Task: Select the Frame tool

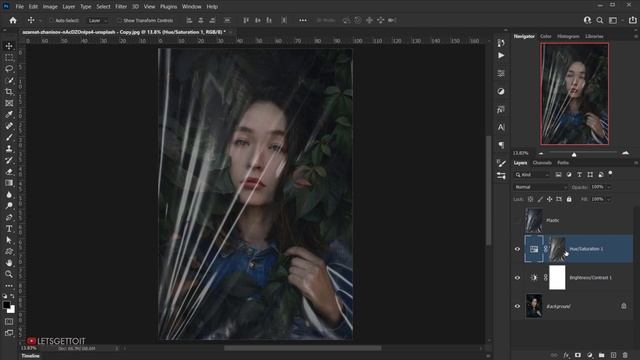Action: [x=9, y=103]
